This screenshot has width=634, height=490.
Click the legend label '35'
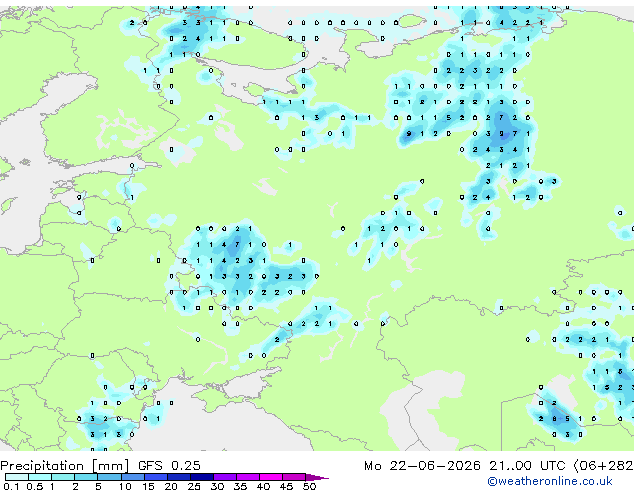(x=240, y=486)
